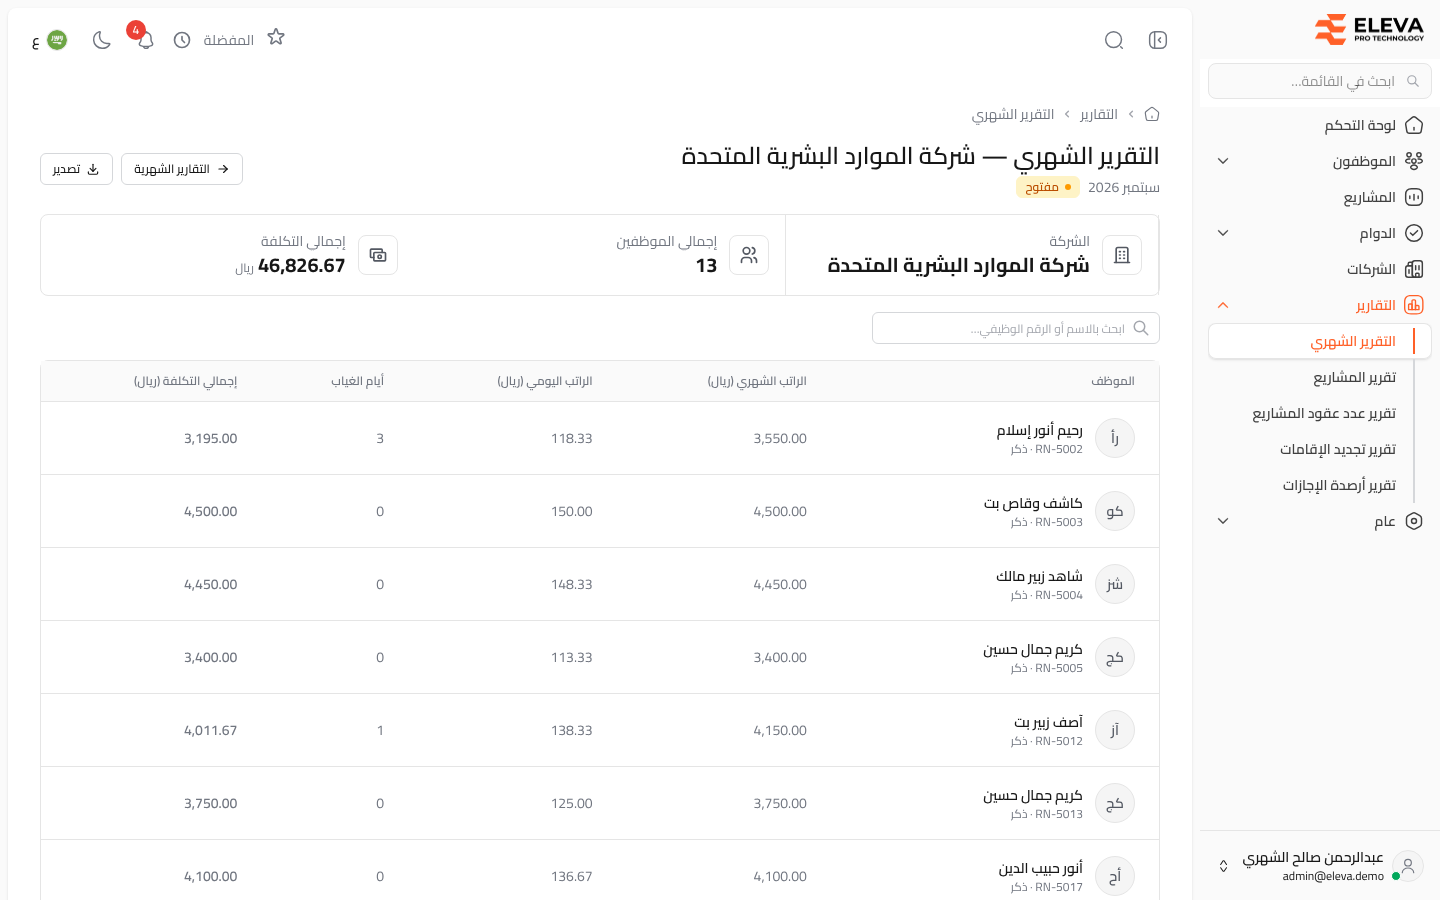This screenshot has height=900, width=1440.
Task: Expand the الموظفون sidebar menu chevron
Action: [1223, 161]
